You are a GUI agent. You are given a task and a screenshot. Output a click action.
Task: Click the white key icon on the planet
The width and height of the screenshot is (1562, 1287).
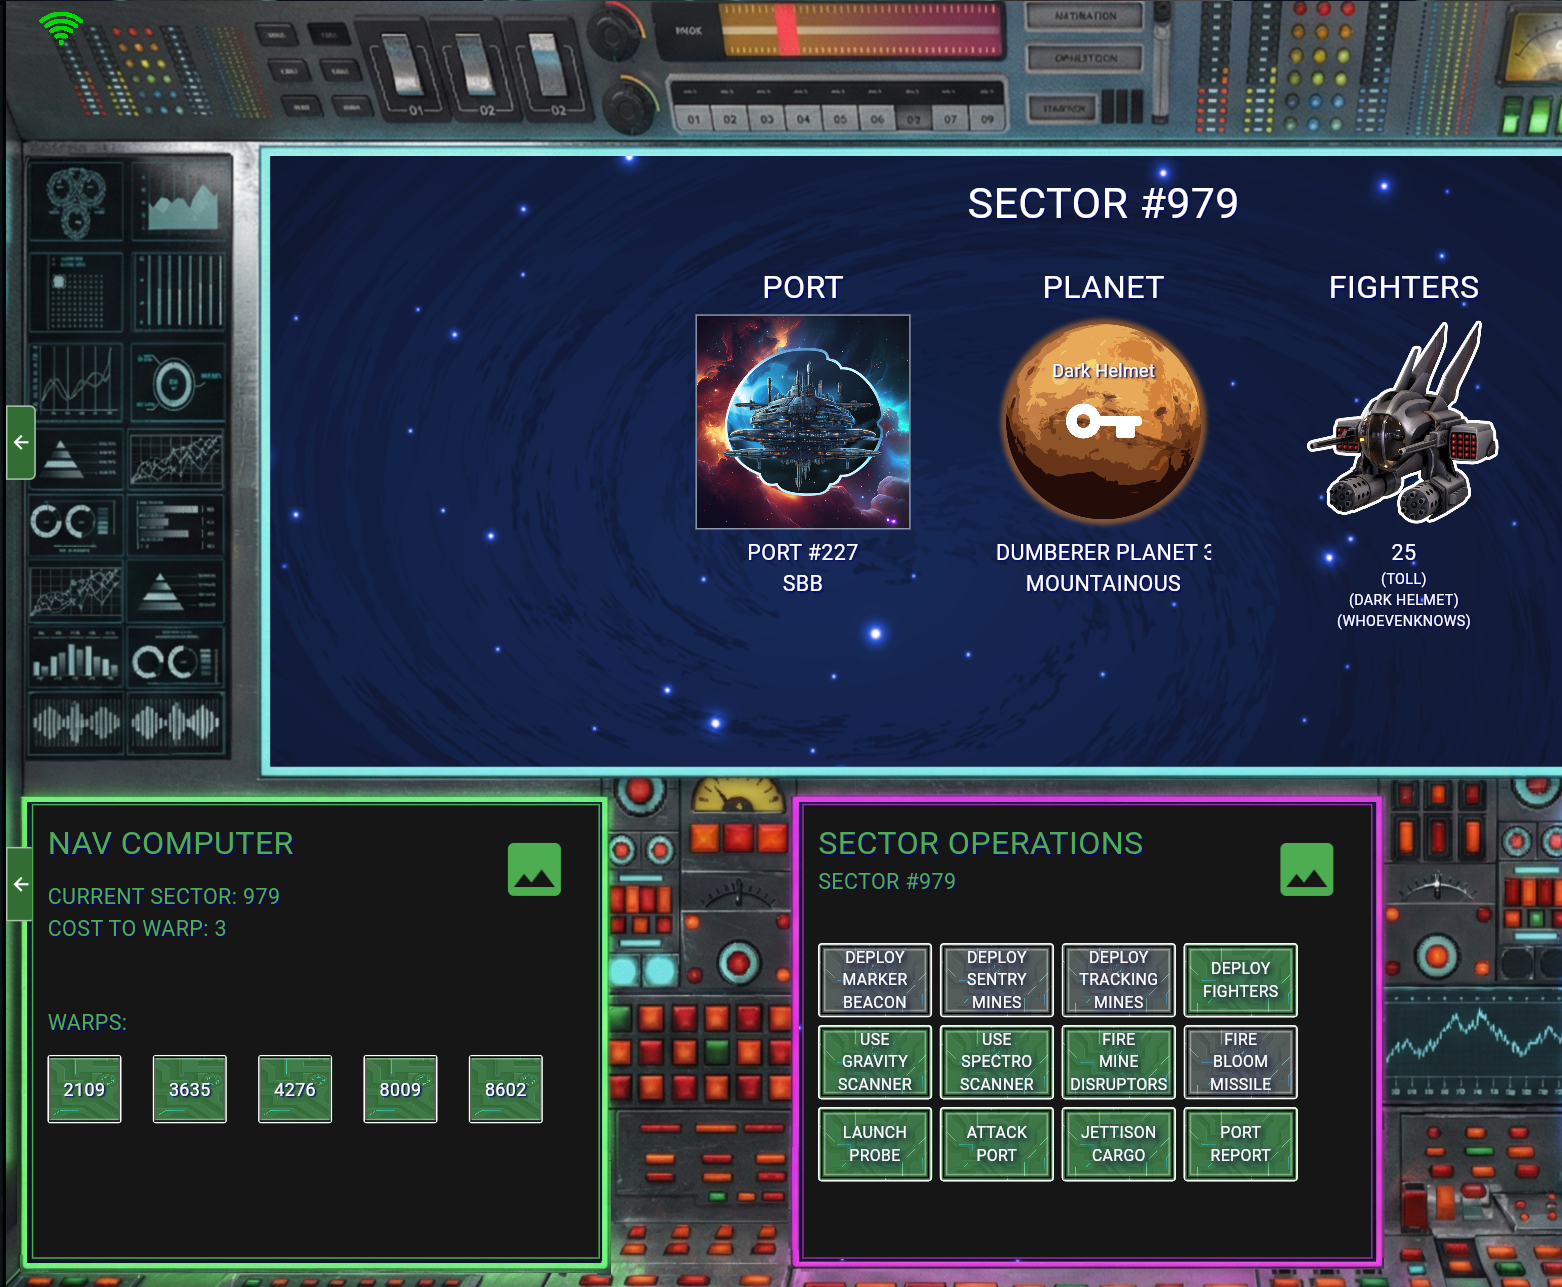click(1104, 424)
